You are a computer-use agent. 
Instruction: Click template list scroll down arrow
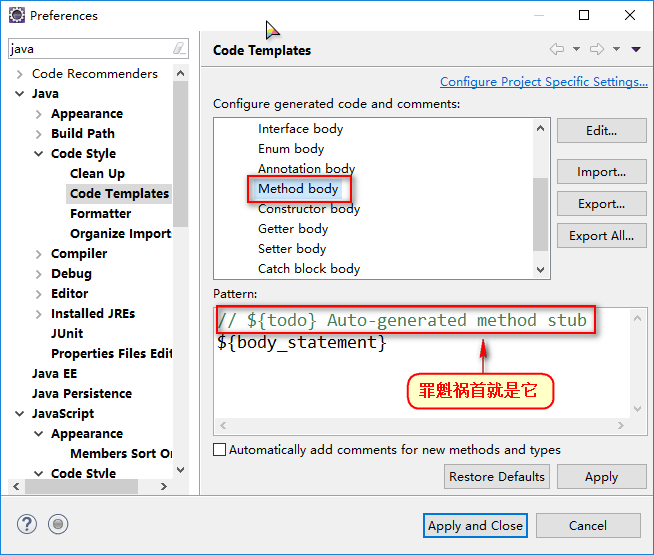tap(541, 269)
